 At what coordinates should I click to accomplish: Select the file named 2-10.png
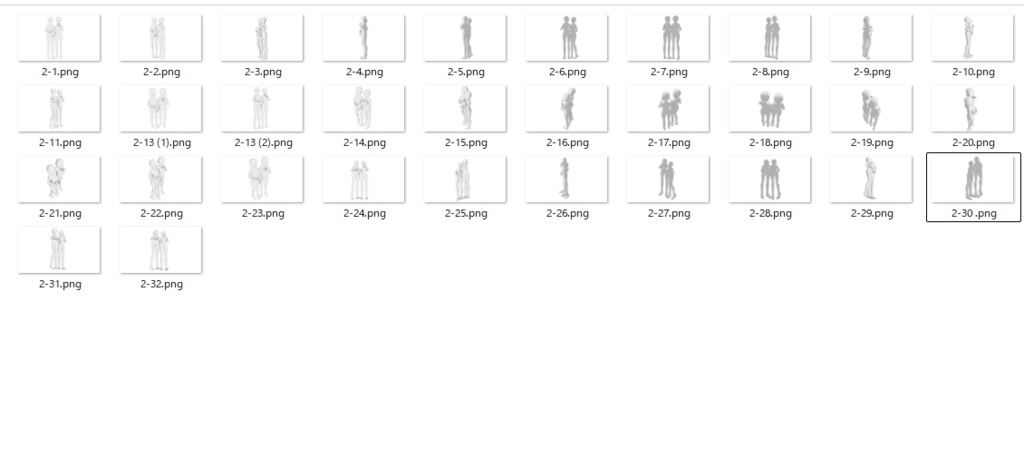tap(973, 38)
